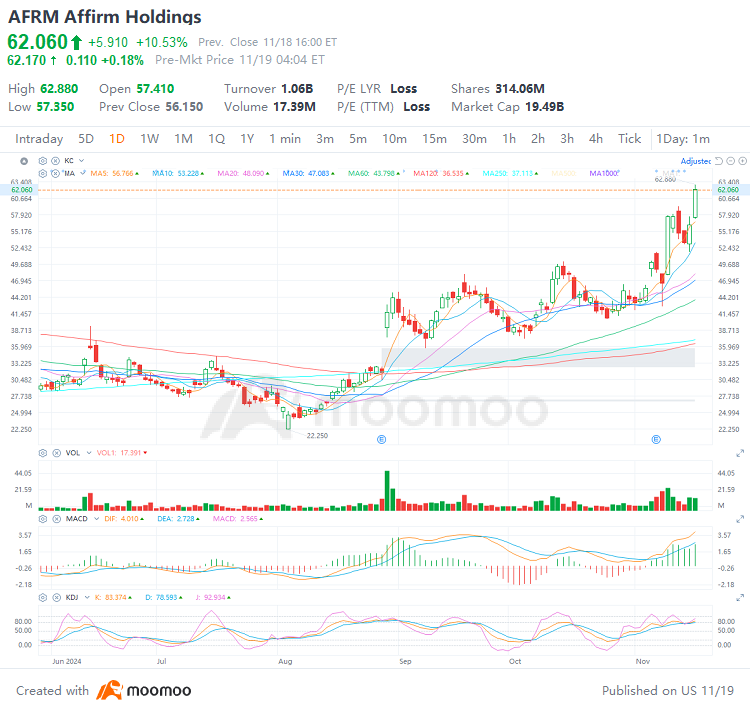Select the 1Q timeframe tab
The width and height of the screenshot is (750, 711).
(217, 139)
